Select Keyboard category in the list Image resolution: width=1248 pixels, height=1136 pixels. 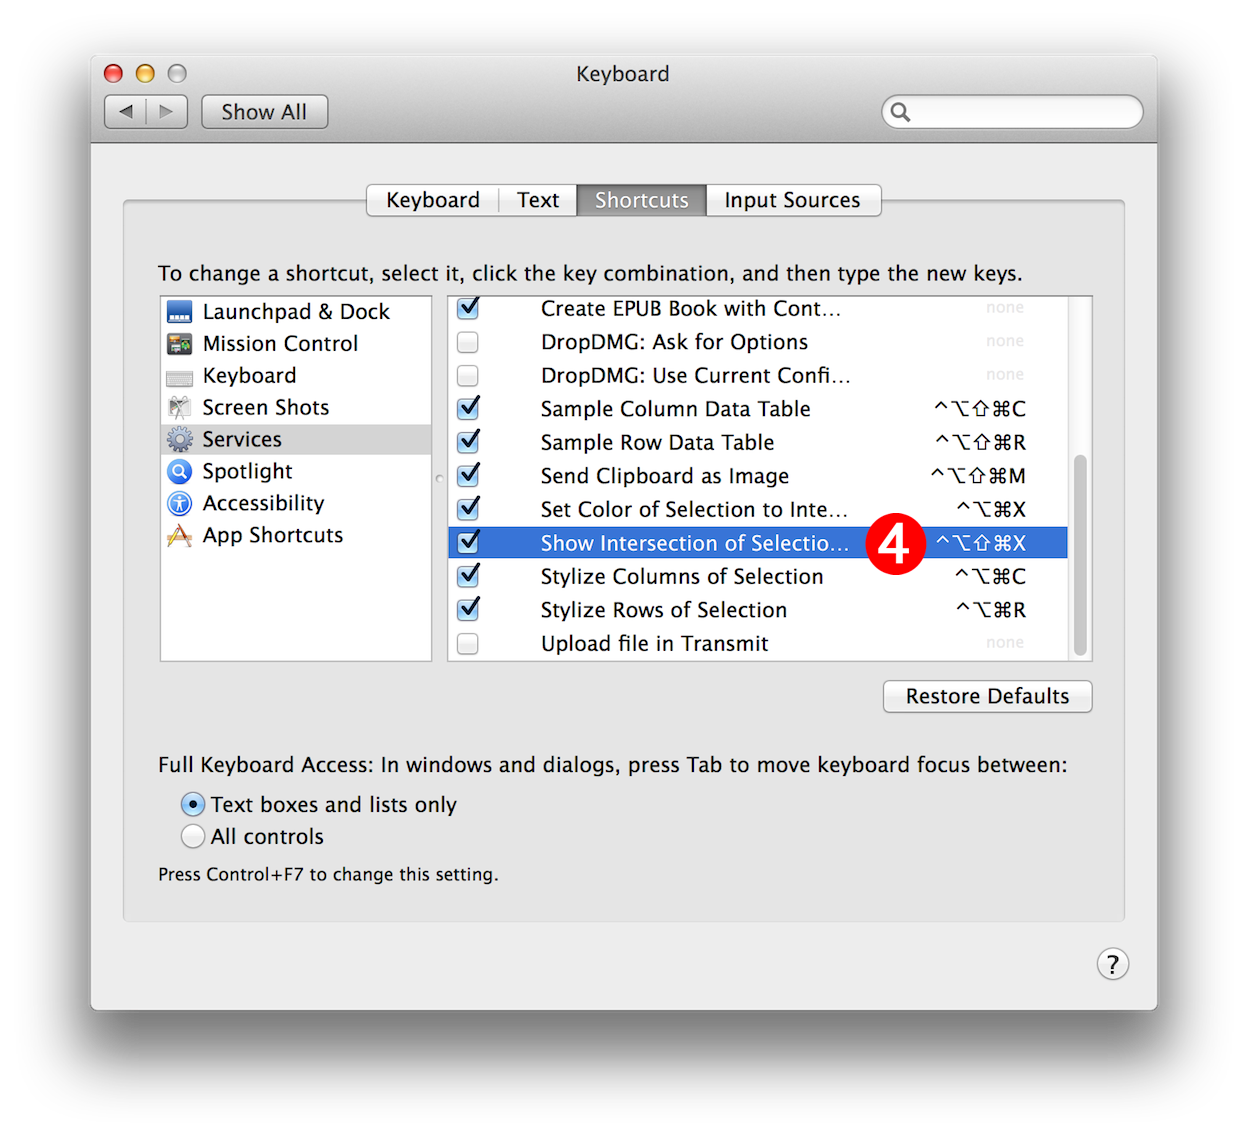click(x=296, y=376)
